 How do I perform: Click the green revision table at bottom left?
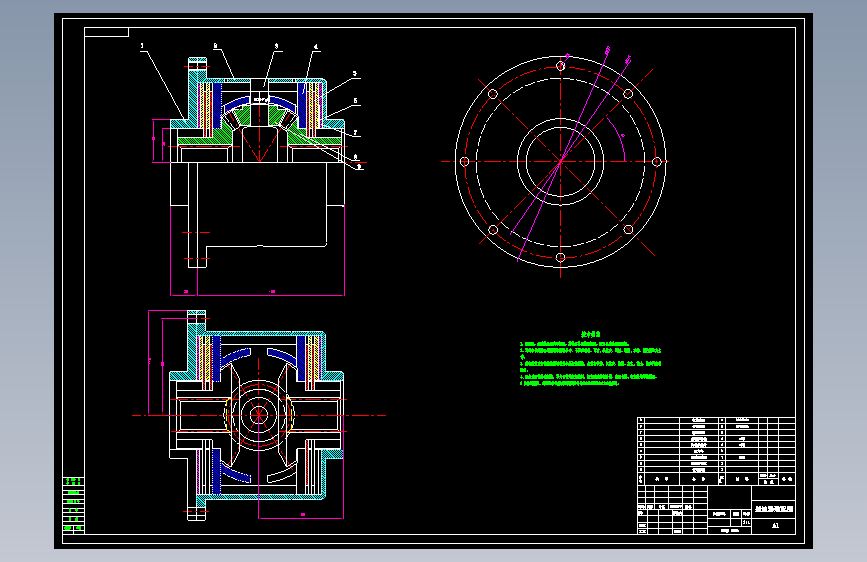coord(74,504)
